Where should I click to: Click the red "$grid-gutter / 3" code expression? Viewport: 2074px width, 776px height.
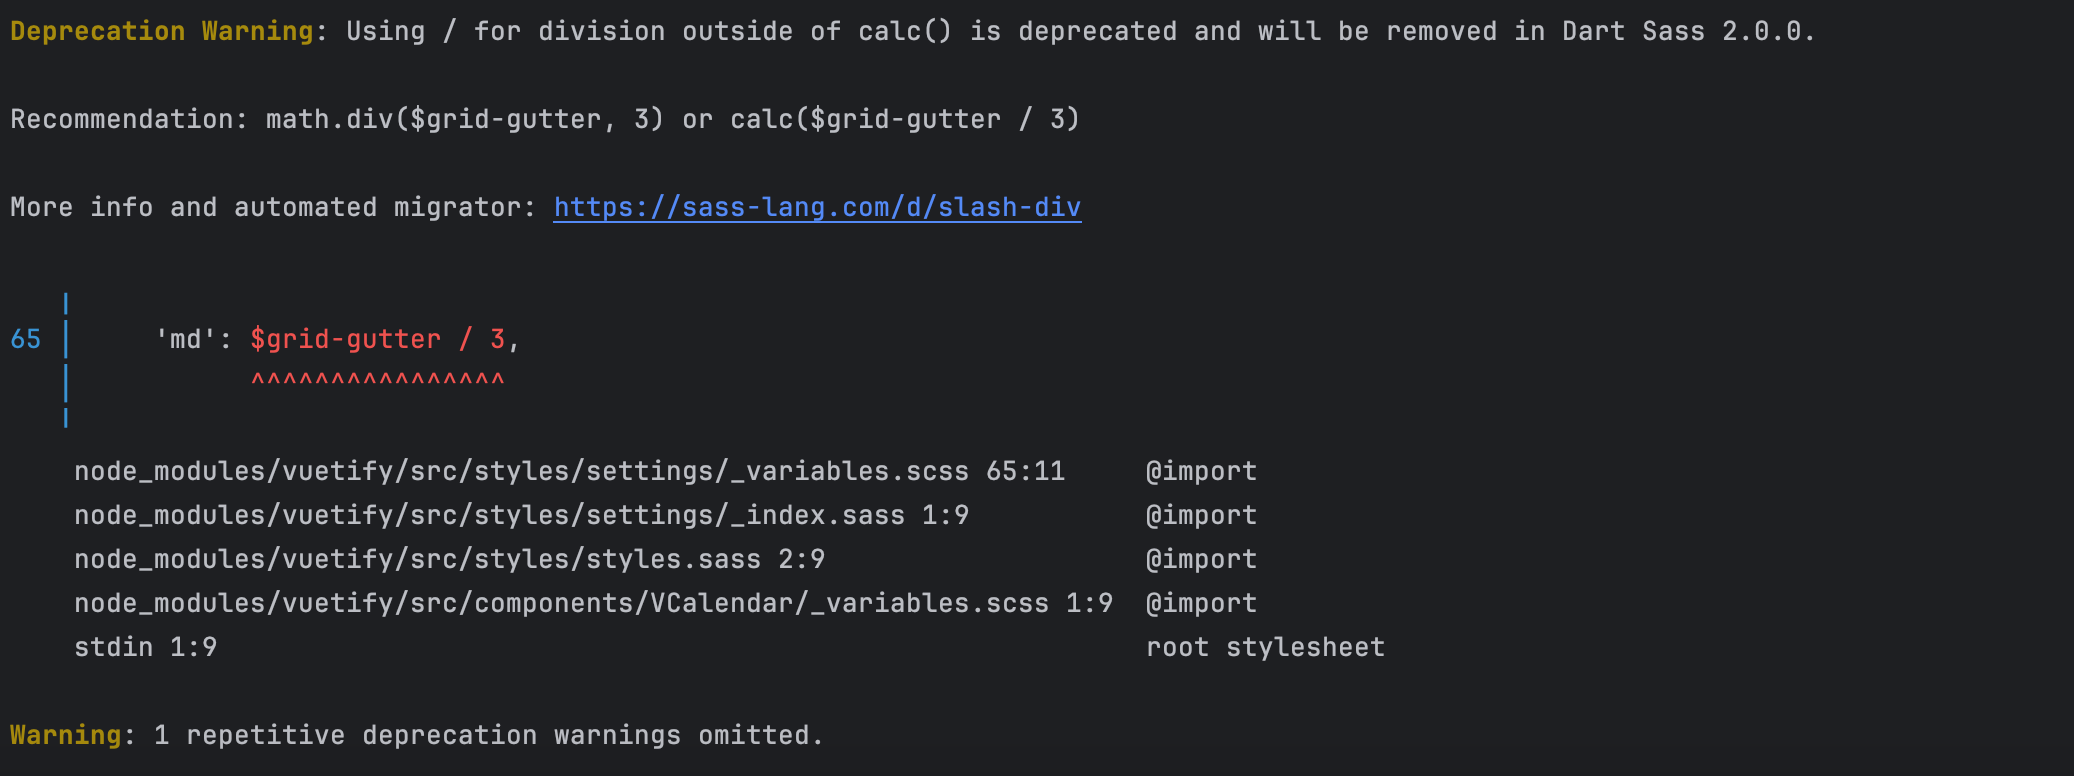[x=377, y=339]
